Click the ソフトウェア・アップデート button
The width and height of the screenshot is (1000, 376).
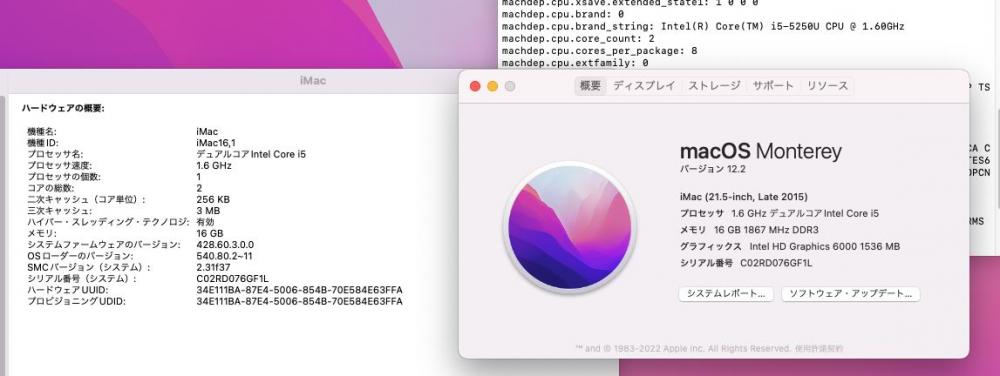pyautogui.click(x=851, y=294)
